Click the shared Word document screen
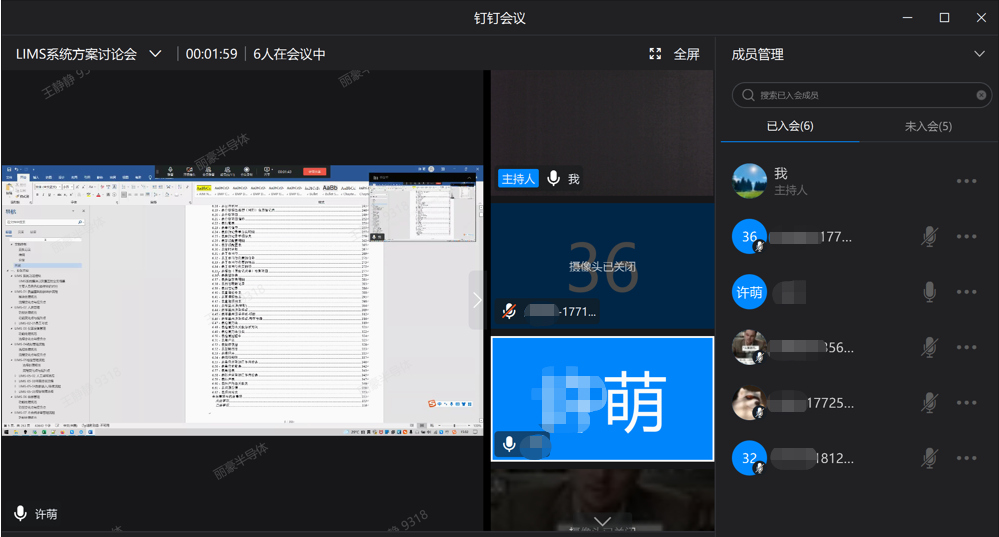 (242, 300)
